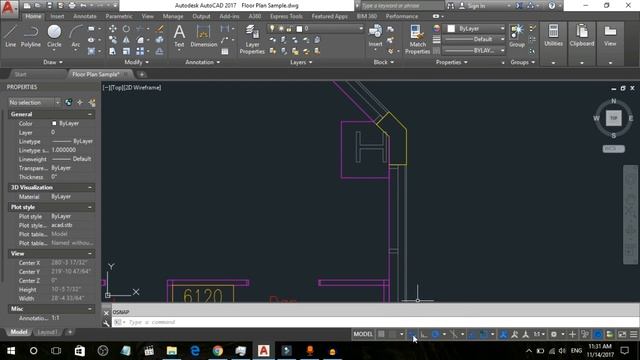Toggle object snap tracking in status bar
Image resolution: width=640 pixels, height=360 pixels.
pyautogui.click(x=472, y=334)
